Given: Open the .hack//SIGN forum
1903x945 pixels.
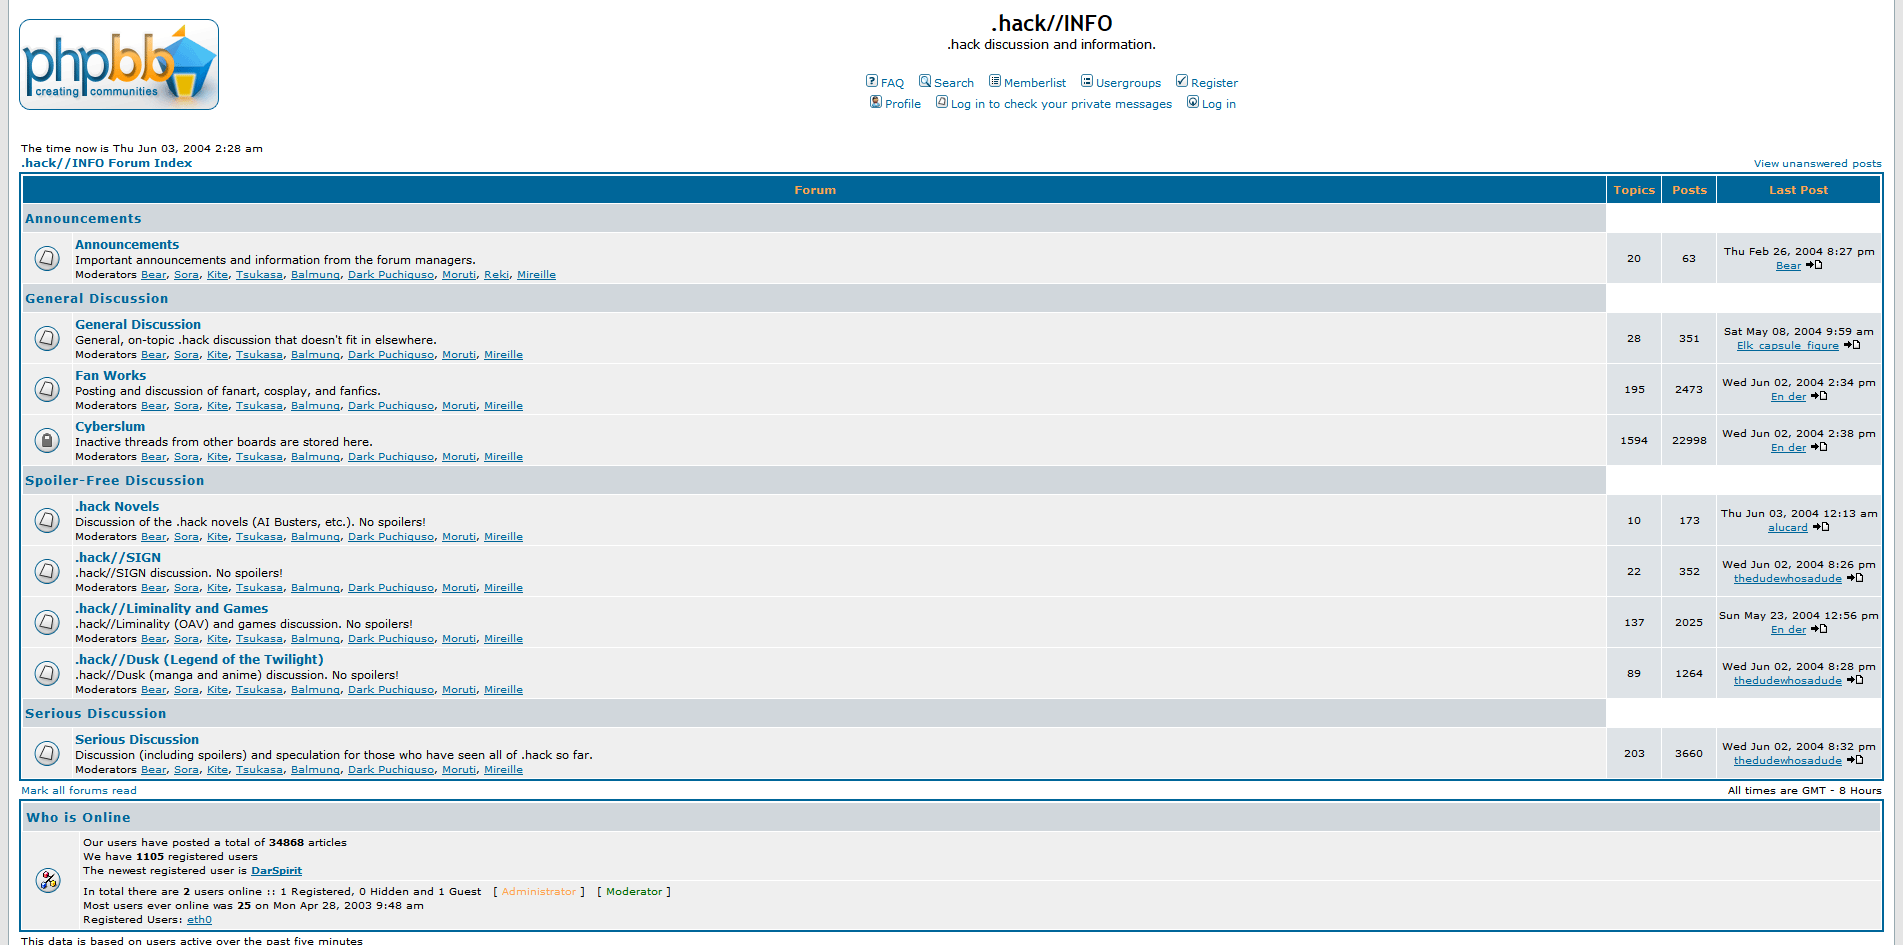Looking at the screenshot, I should click(118, 557).
